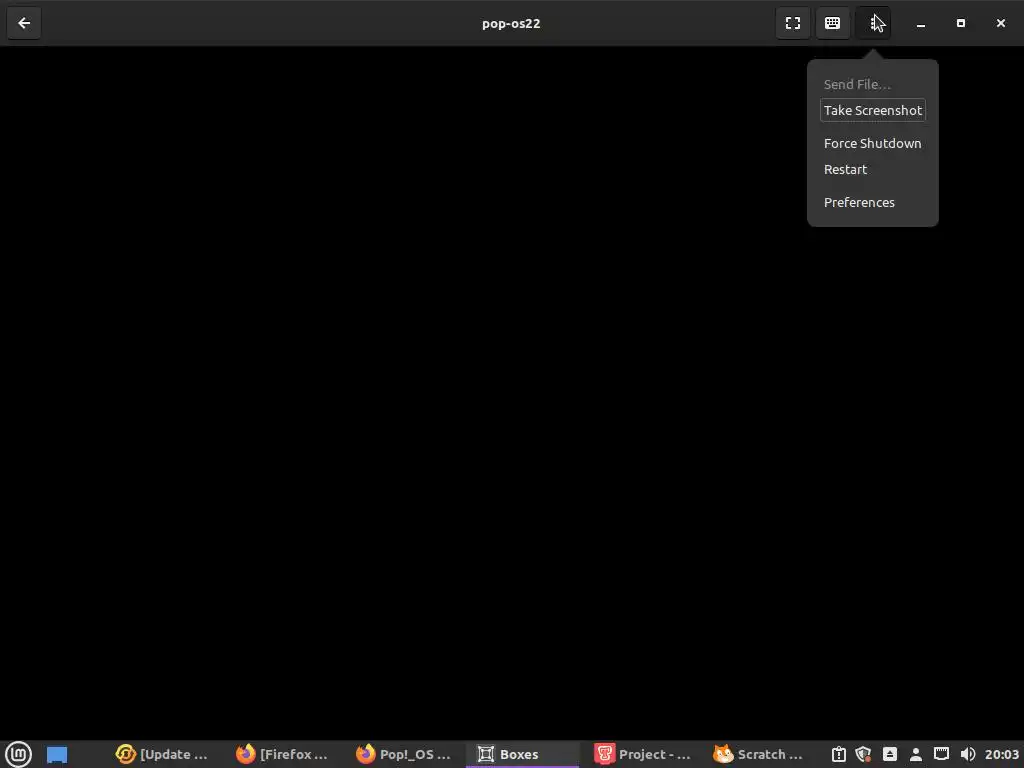Enter fullscreen mode for pop-os22

click(793, 24)
